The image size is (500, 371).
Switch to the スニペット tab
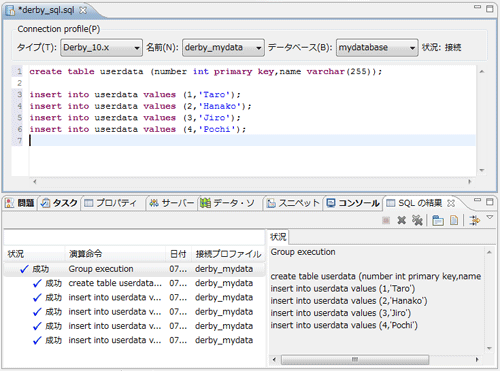(x=293, y=203)
